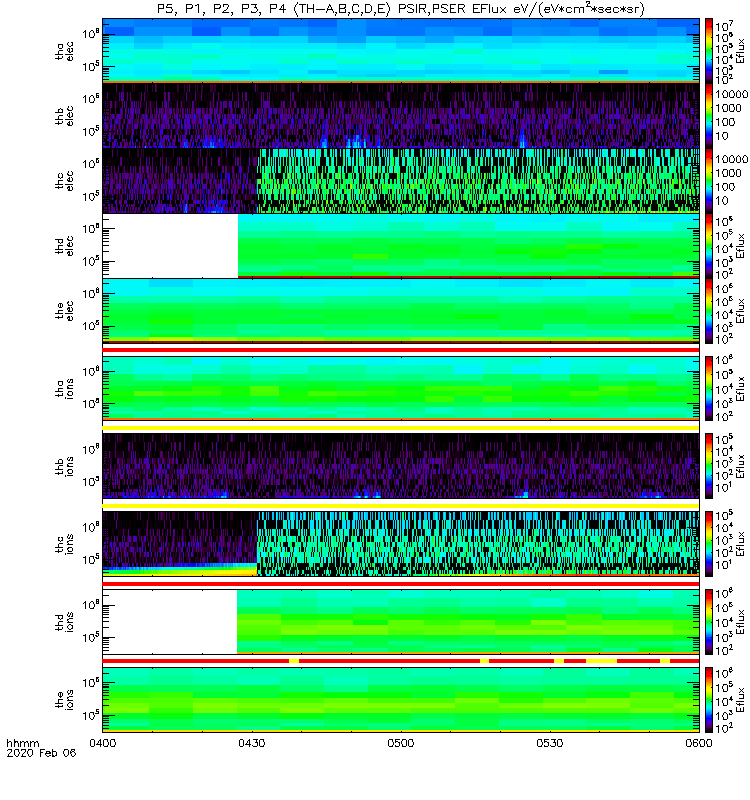Image resolution: width=750 pixels, height=800 pixels.
Task: Select the 'tha elec' y-axis label
Action: pyautogui.click(x=64, y=51)
